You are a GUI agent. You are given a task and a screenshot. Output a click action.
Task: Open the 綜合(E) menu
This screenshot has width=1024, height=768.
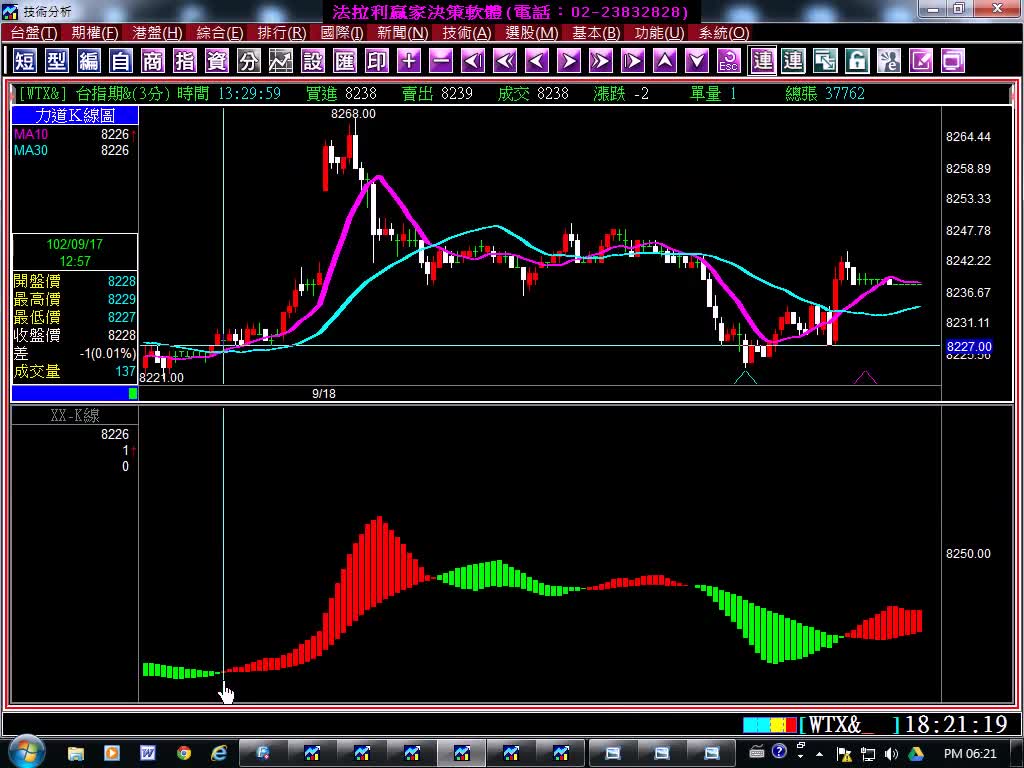pyautogui.click(x=220, y=33)
